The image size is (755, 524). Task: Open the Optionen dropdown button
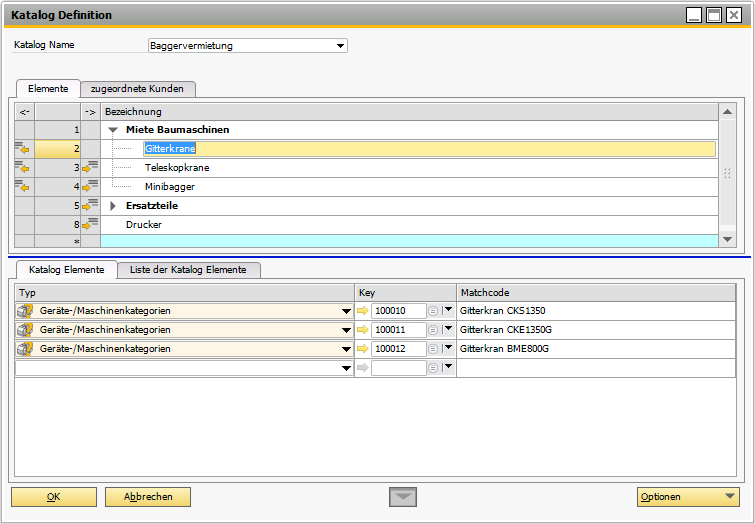(688, 497)
